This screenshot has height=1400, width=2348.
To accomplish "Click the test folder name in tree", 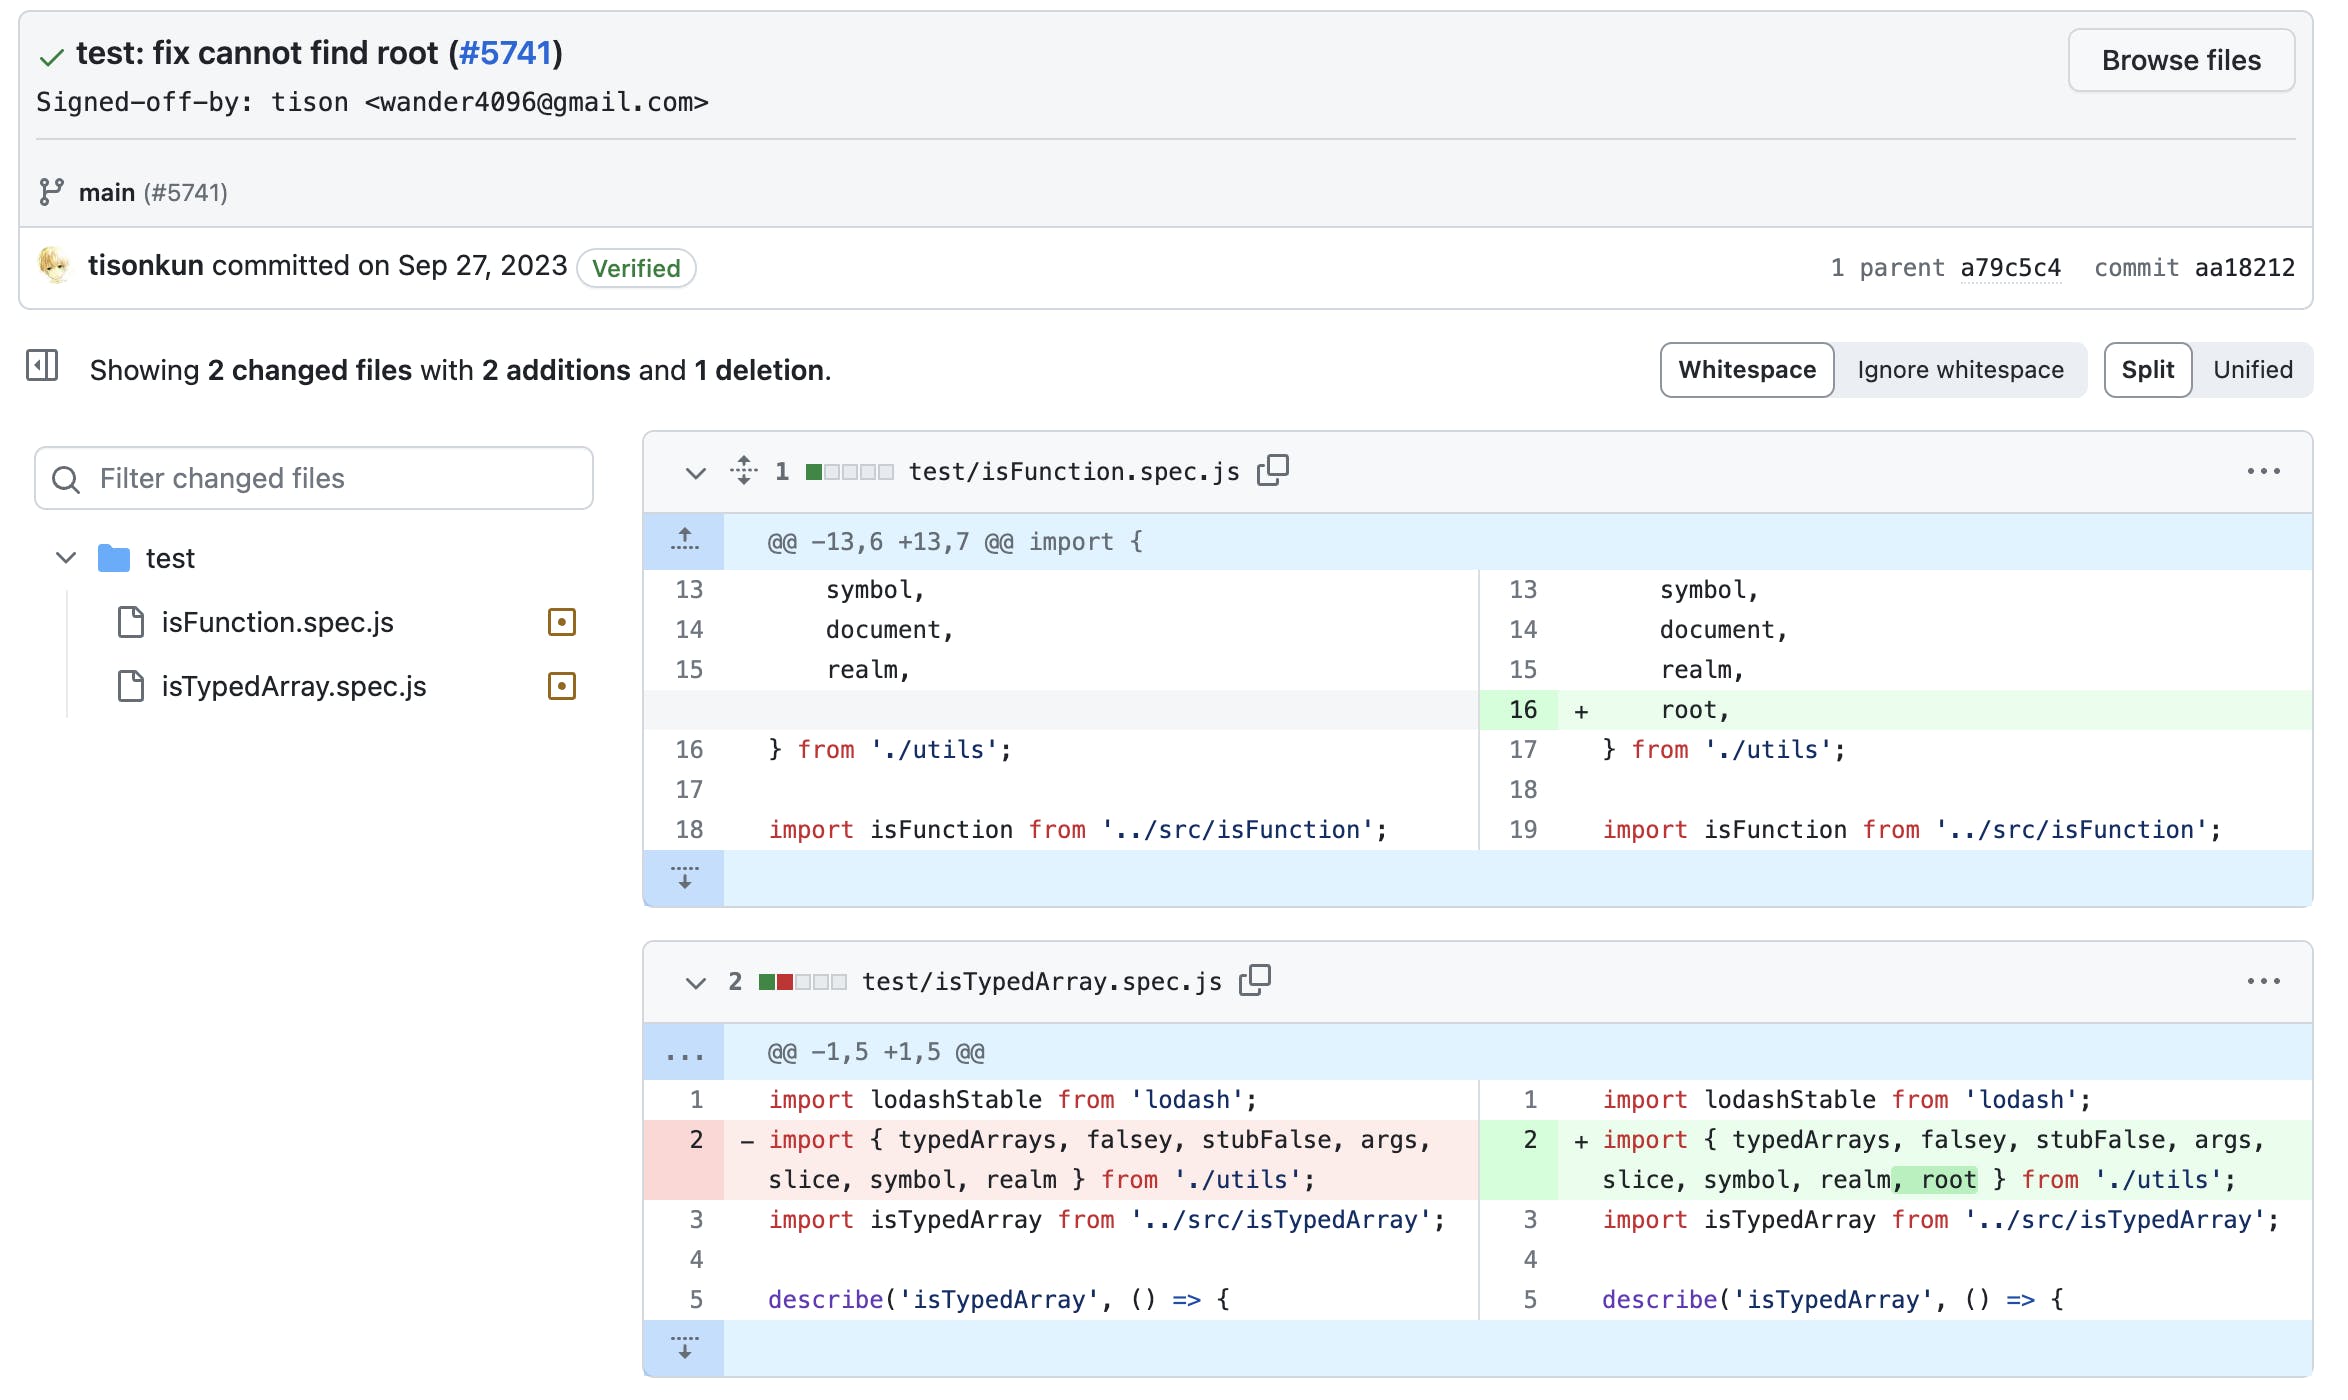I will 170,558.
